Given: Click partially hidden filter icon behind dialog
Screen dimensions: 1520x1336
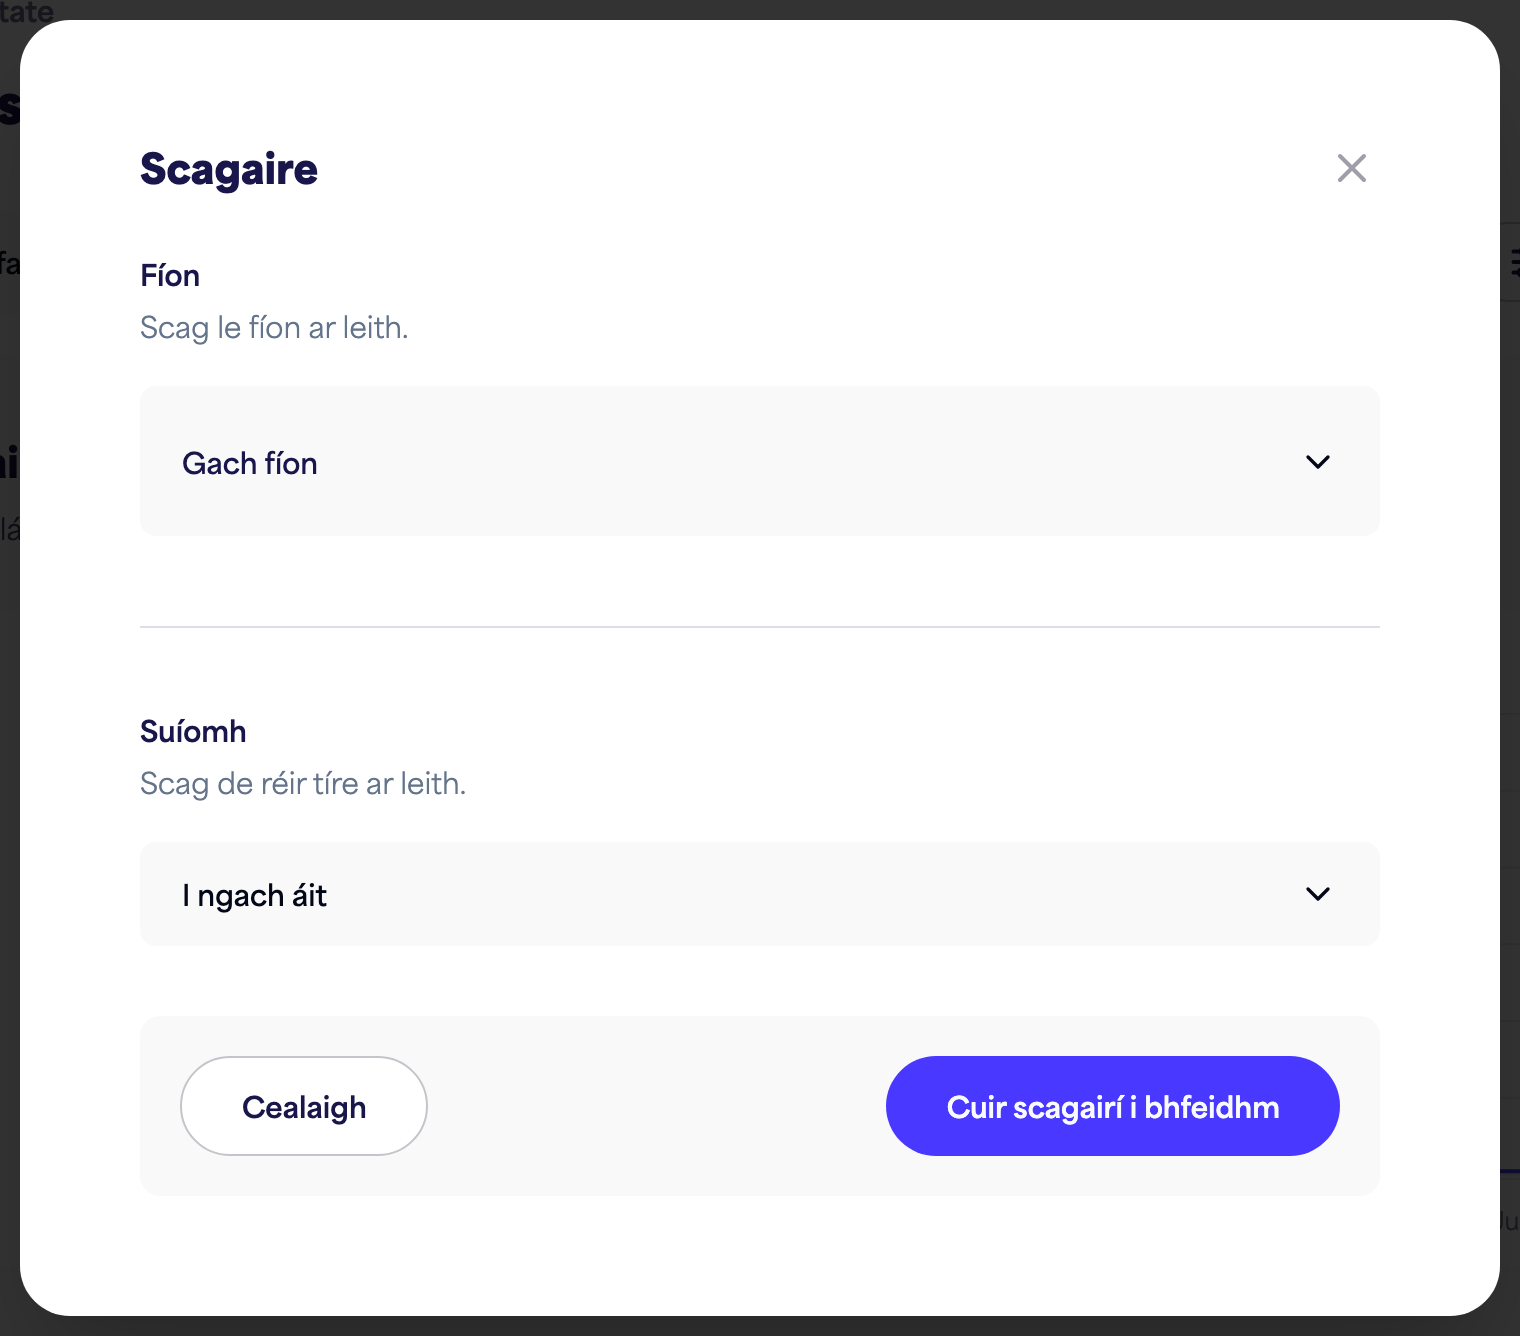Looking at the screenshot, I should (1513, 264).
